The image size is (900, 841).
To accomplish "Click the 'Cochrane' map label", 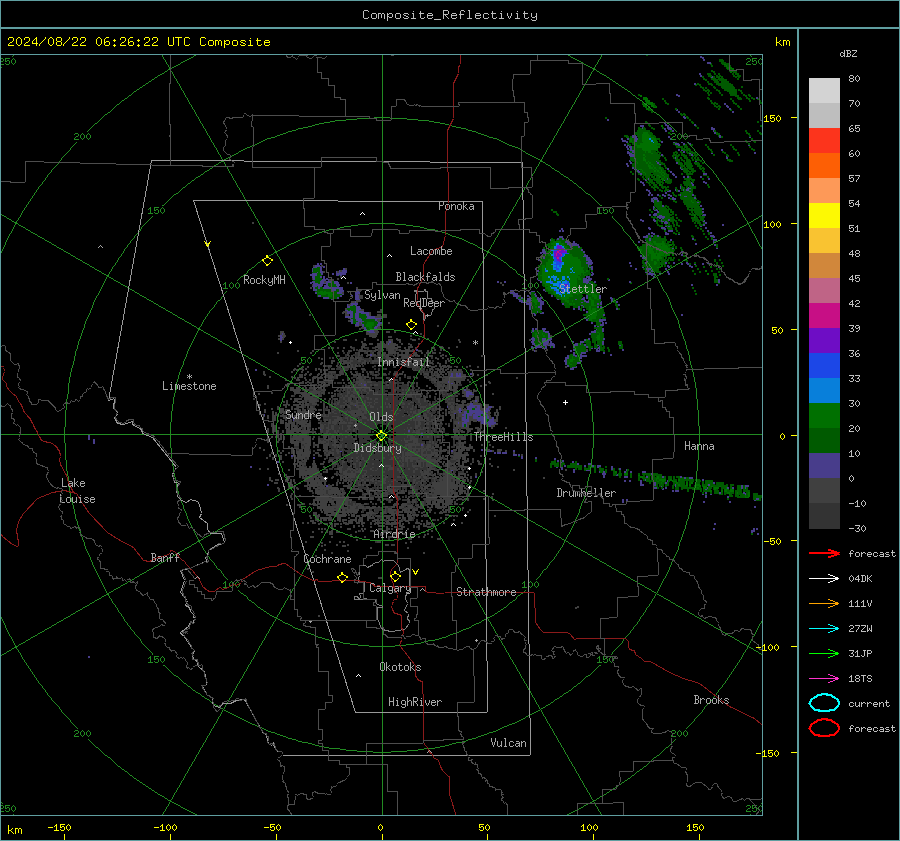I will click(327, 559).
